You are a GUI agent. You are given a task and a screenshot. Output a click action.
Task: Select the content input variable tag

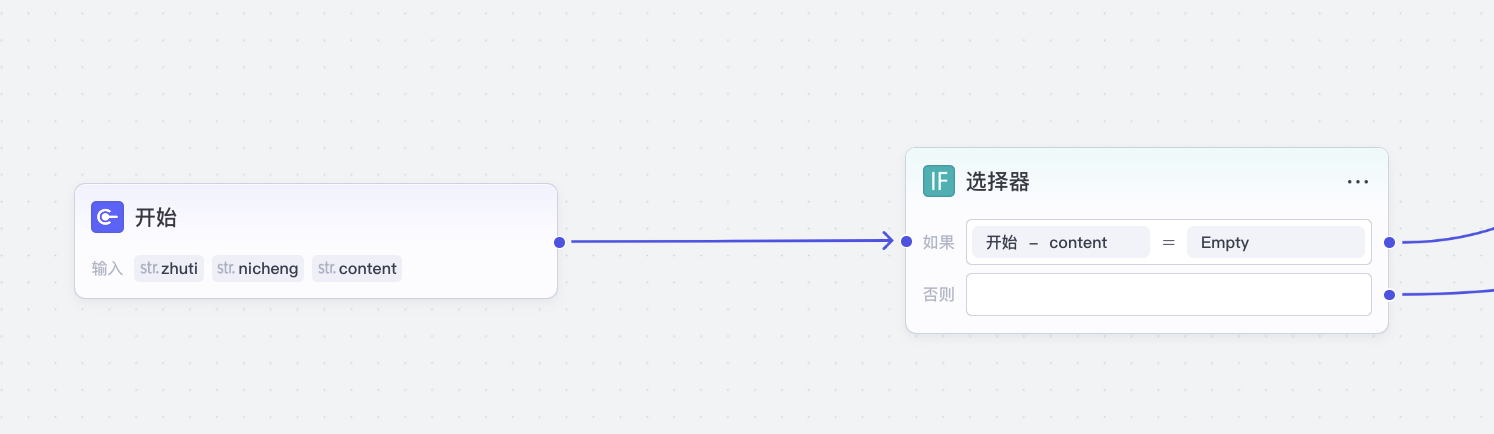tap(357, 268)
